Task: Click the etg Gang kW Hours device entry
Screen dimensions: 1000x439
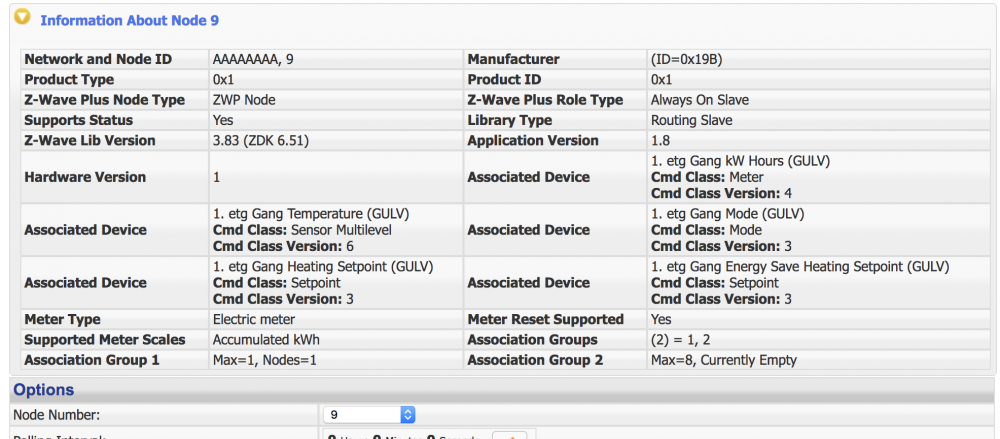Action: [x=740, y=161]
